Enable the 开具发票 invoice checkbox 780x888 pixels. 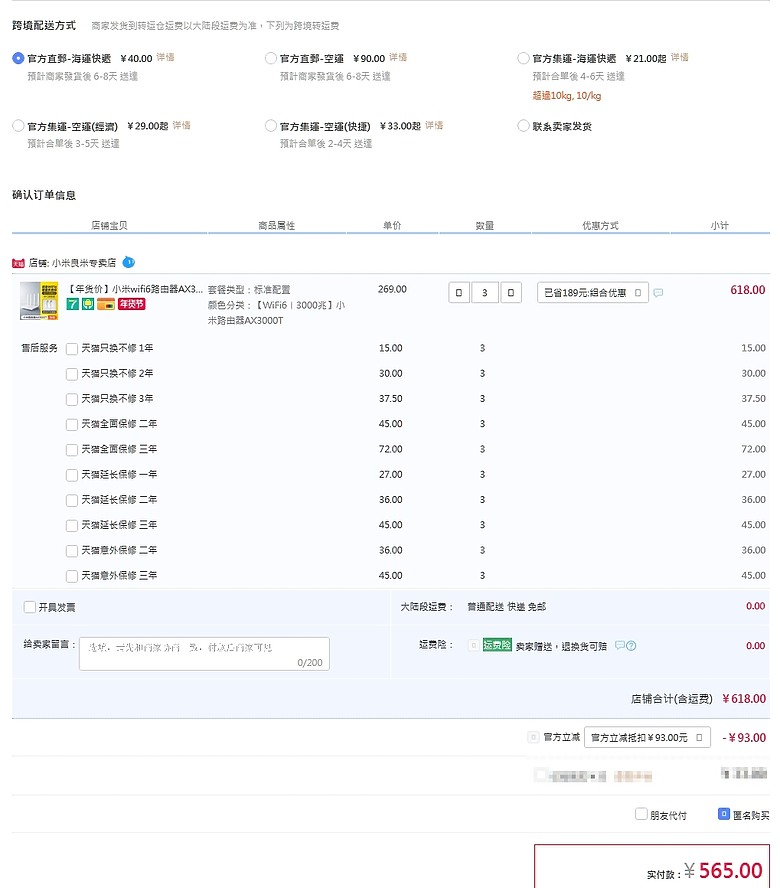pos(30,607)
